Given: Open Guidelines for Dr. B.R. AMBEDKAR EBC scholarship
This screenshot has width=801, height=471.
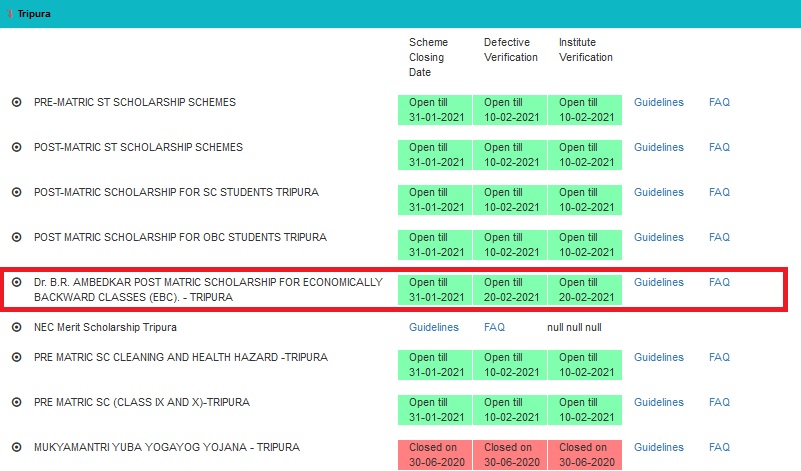Looking at the screenshot, I should point(658,282).
